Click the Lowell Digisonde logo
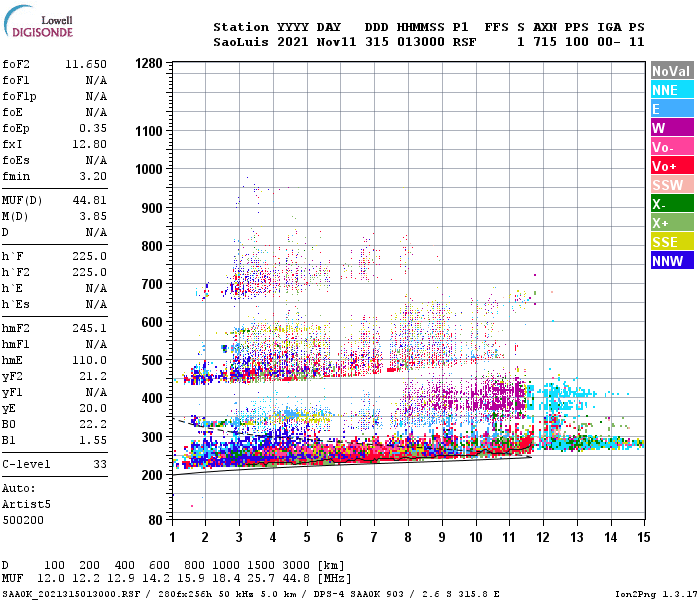Screen dimensions: 700x600 [38, 21]
